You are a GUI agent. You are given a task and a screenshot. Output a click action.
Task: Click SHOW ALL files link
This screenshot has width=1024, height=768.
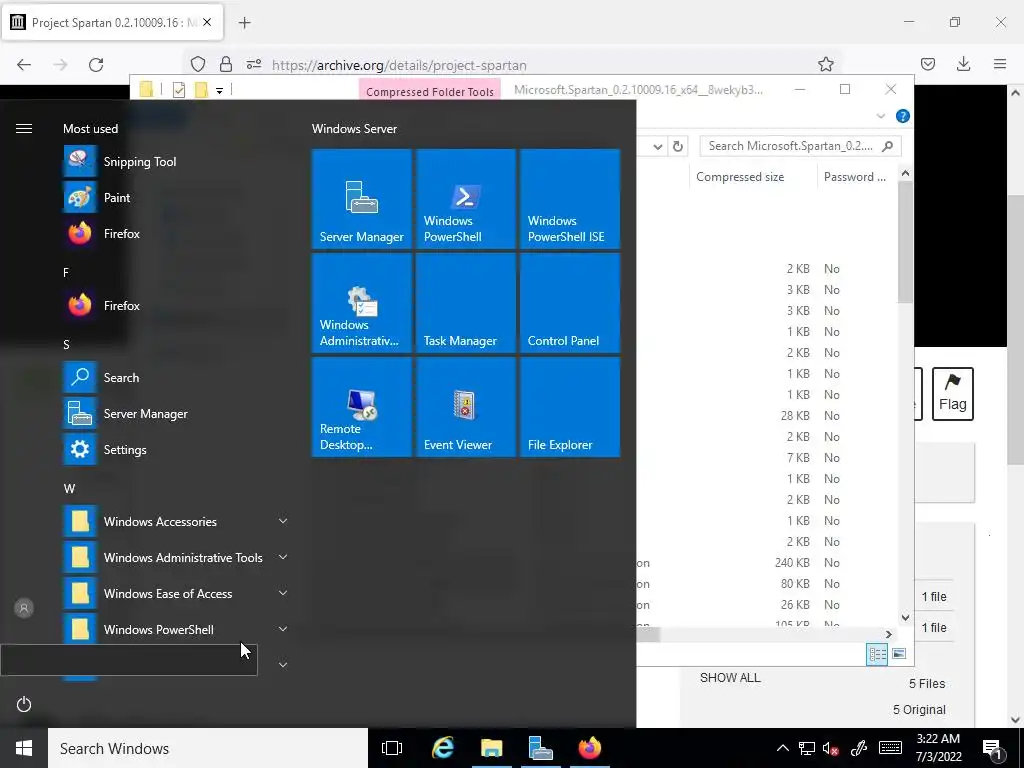pos(730,678)
